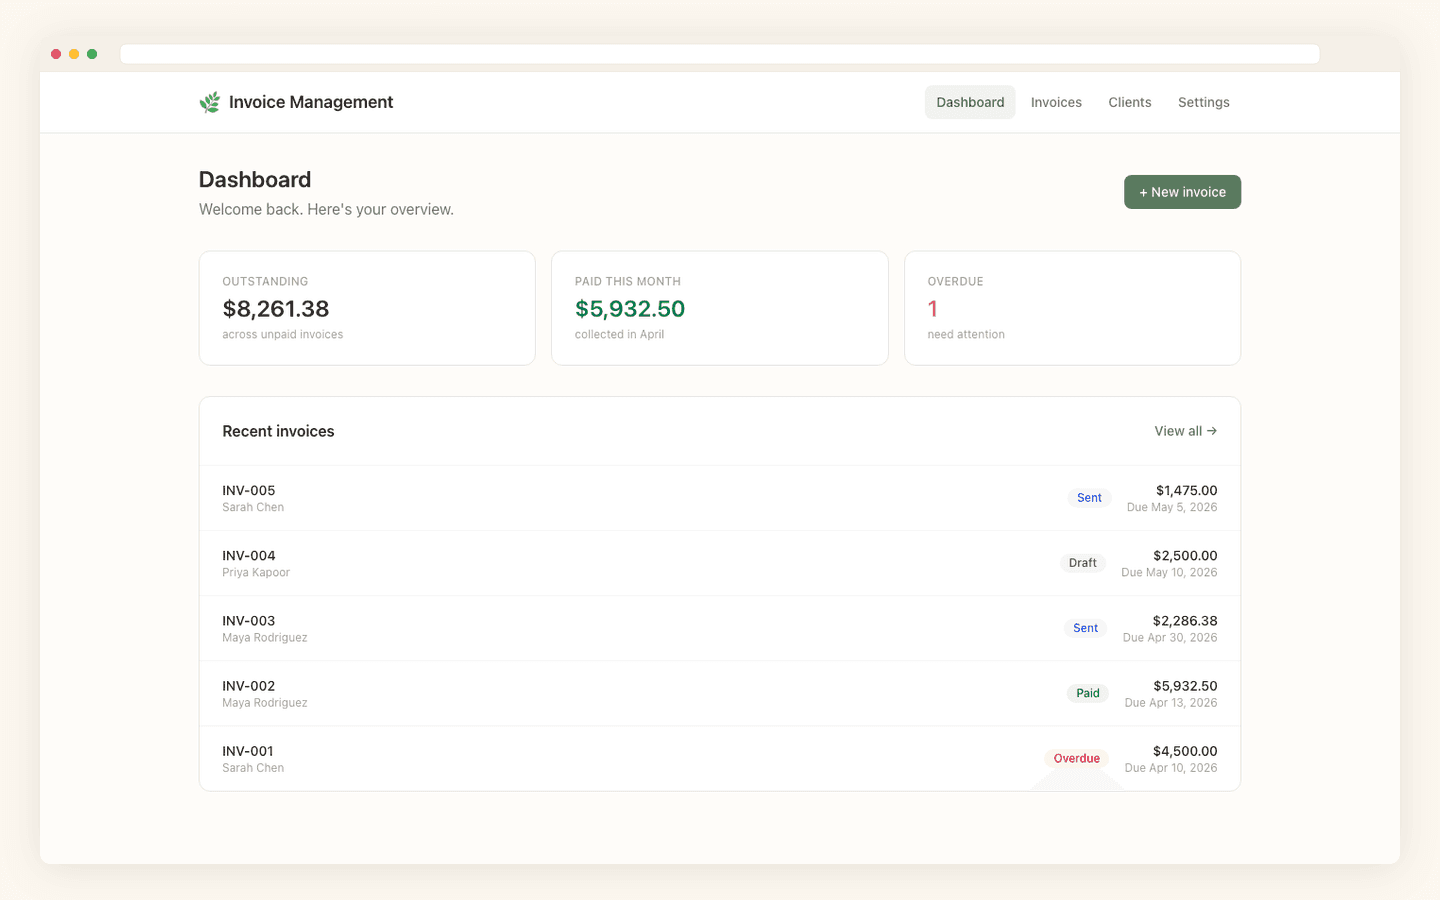Open invoice INV-001
Viewport: 1440px width, 900px height.
point(720,758)
